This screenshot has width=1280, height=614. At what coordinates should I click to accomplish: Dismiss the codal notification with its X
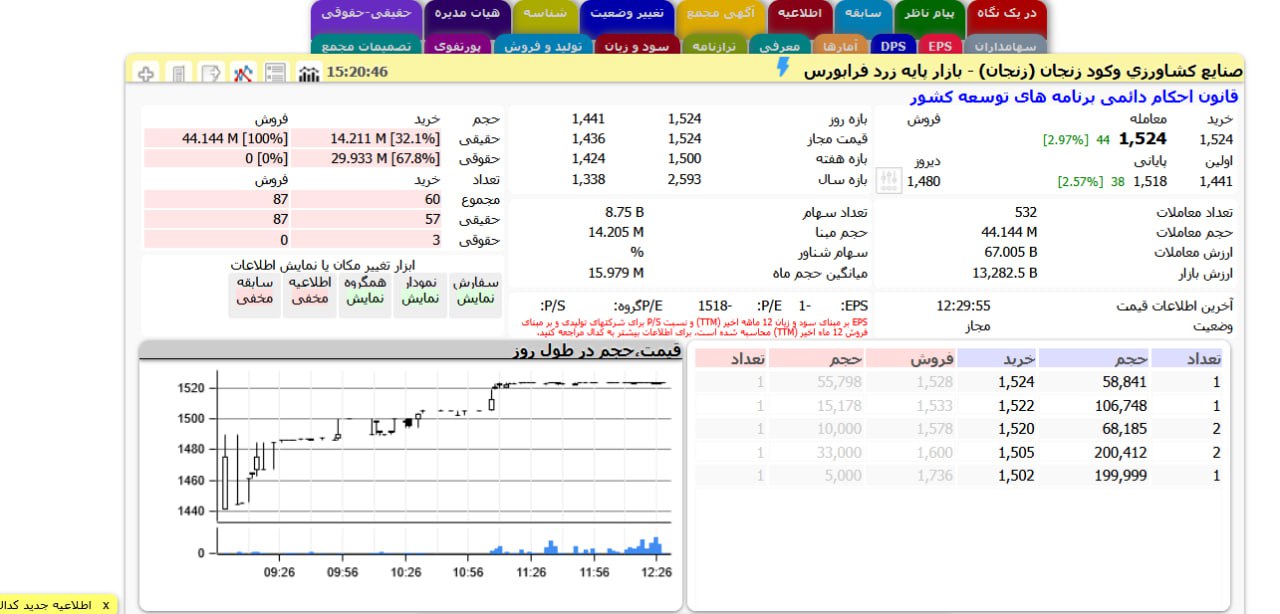[108, 605]
